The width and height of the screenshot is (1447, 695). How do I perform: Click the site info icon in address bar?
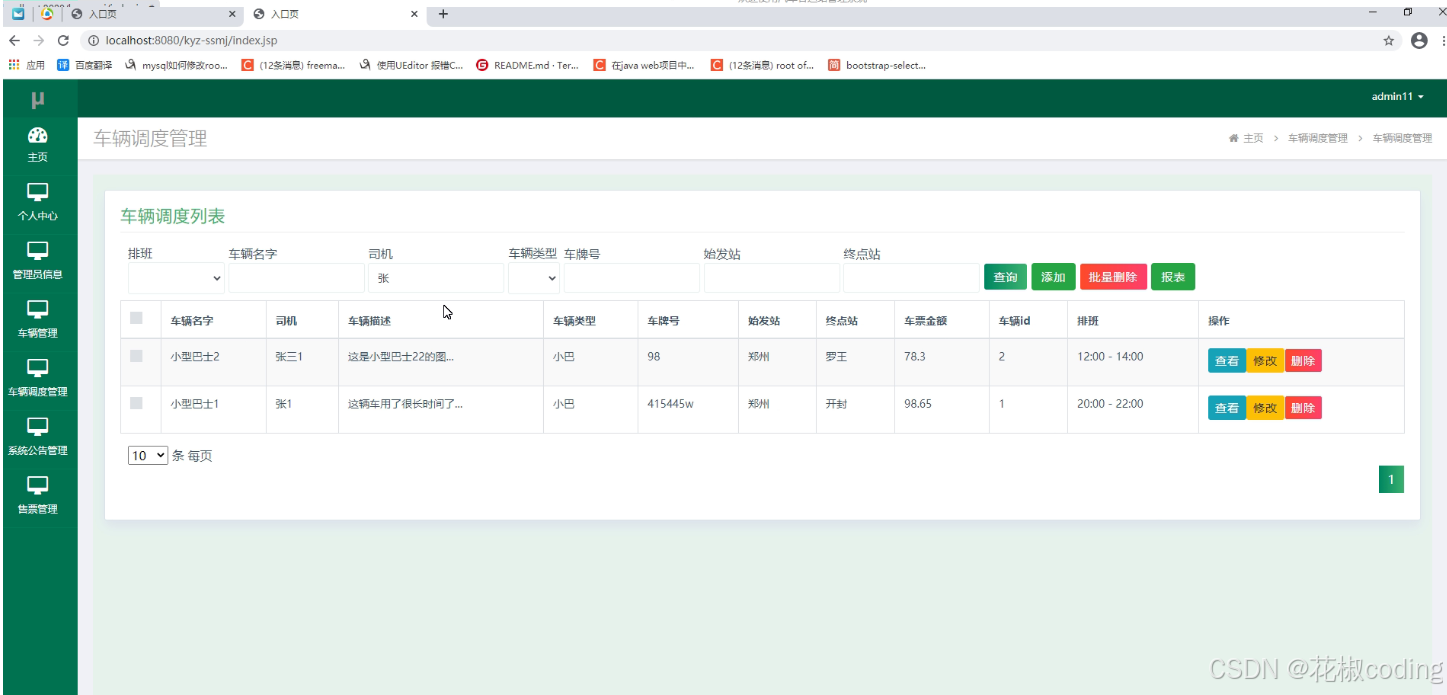(x=92, y=41)
